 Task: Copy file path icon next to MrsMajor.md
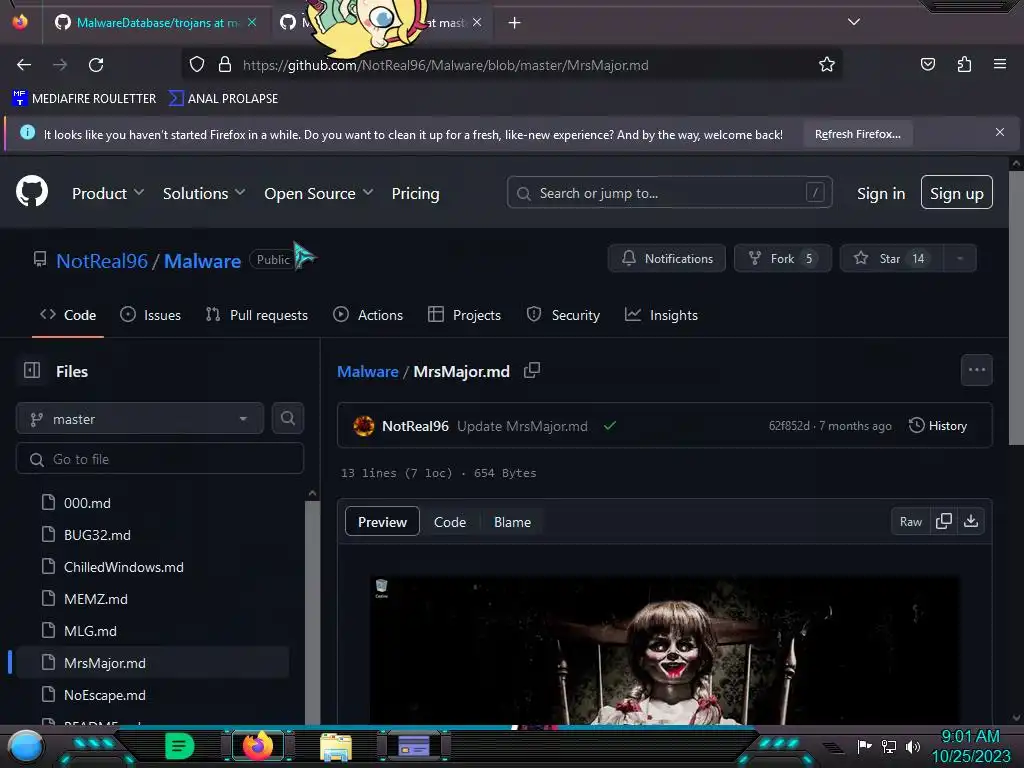(x=532, y=370)
